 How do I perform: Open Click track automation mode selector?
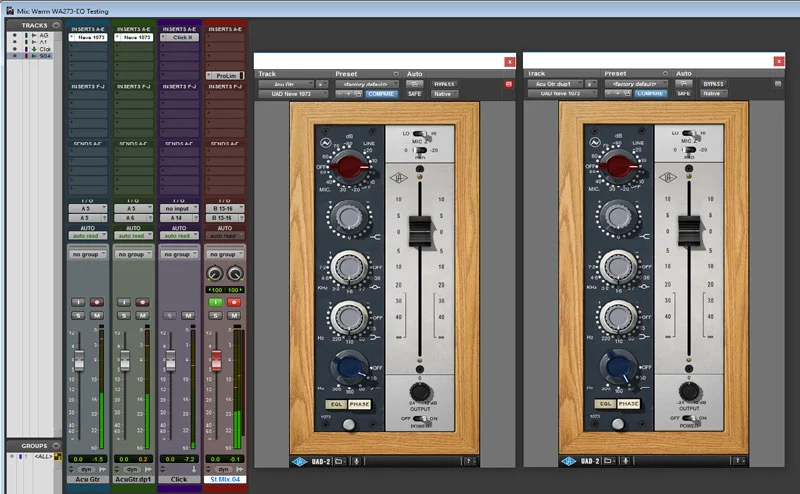click(180, 236)
